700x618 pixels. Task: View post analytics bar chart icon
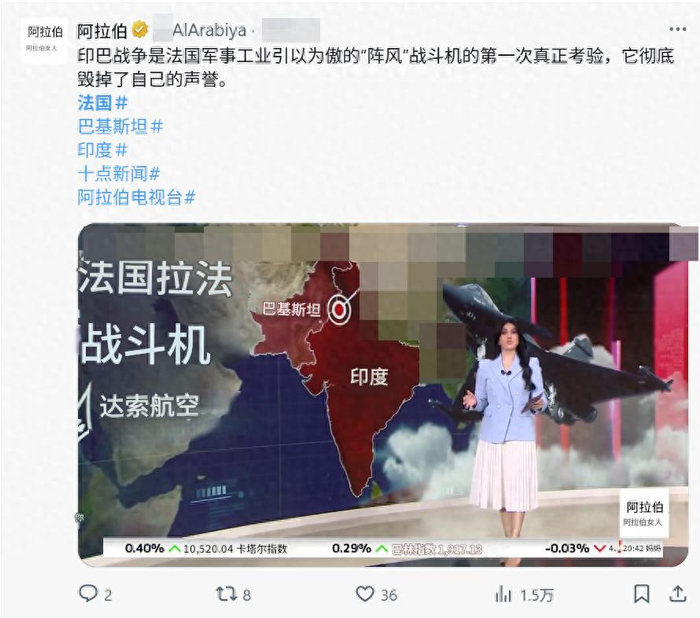tap(503, 594)
